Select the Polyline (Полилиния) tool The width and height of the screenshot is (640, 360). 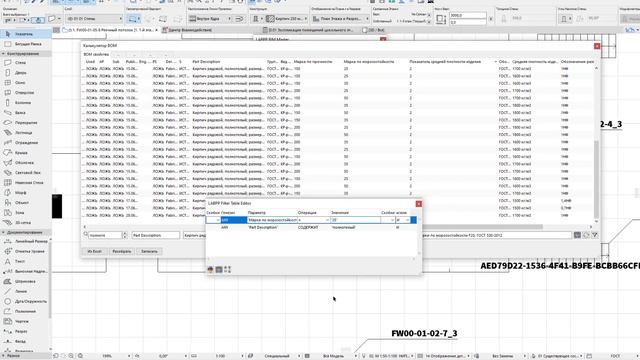24,311
